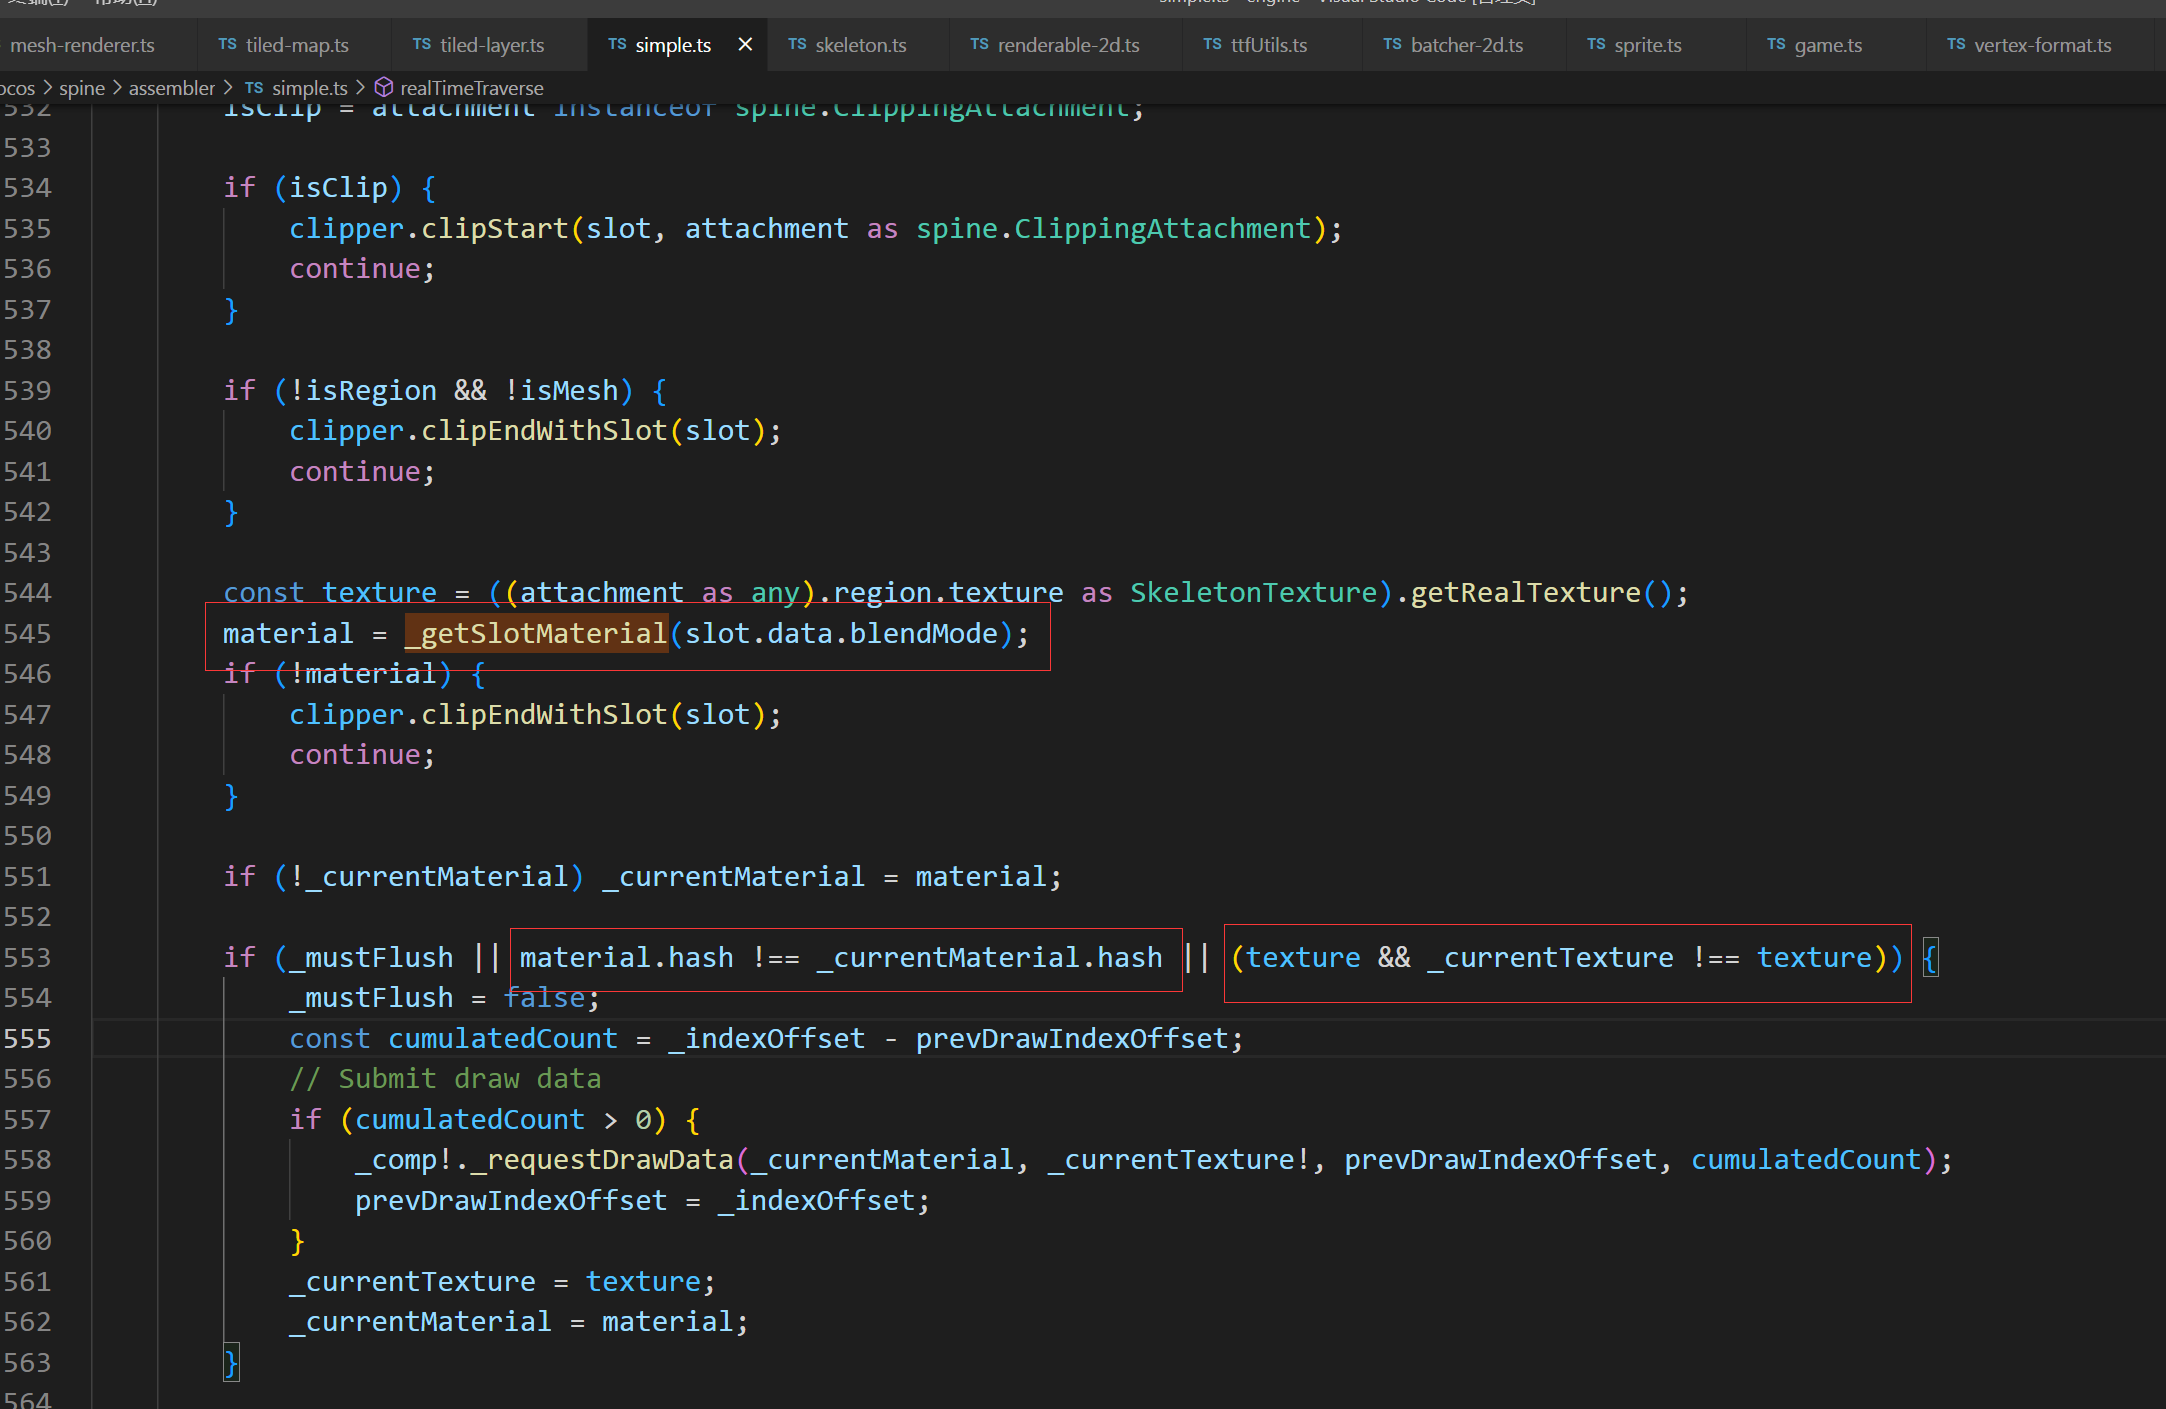Click the _getSlotMaterial function call

(537, 634)
